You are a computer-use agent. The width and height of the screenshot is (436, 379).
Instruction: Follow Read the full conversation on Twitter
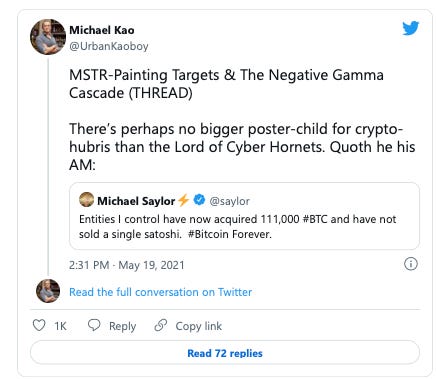160,292
